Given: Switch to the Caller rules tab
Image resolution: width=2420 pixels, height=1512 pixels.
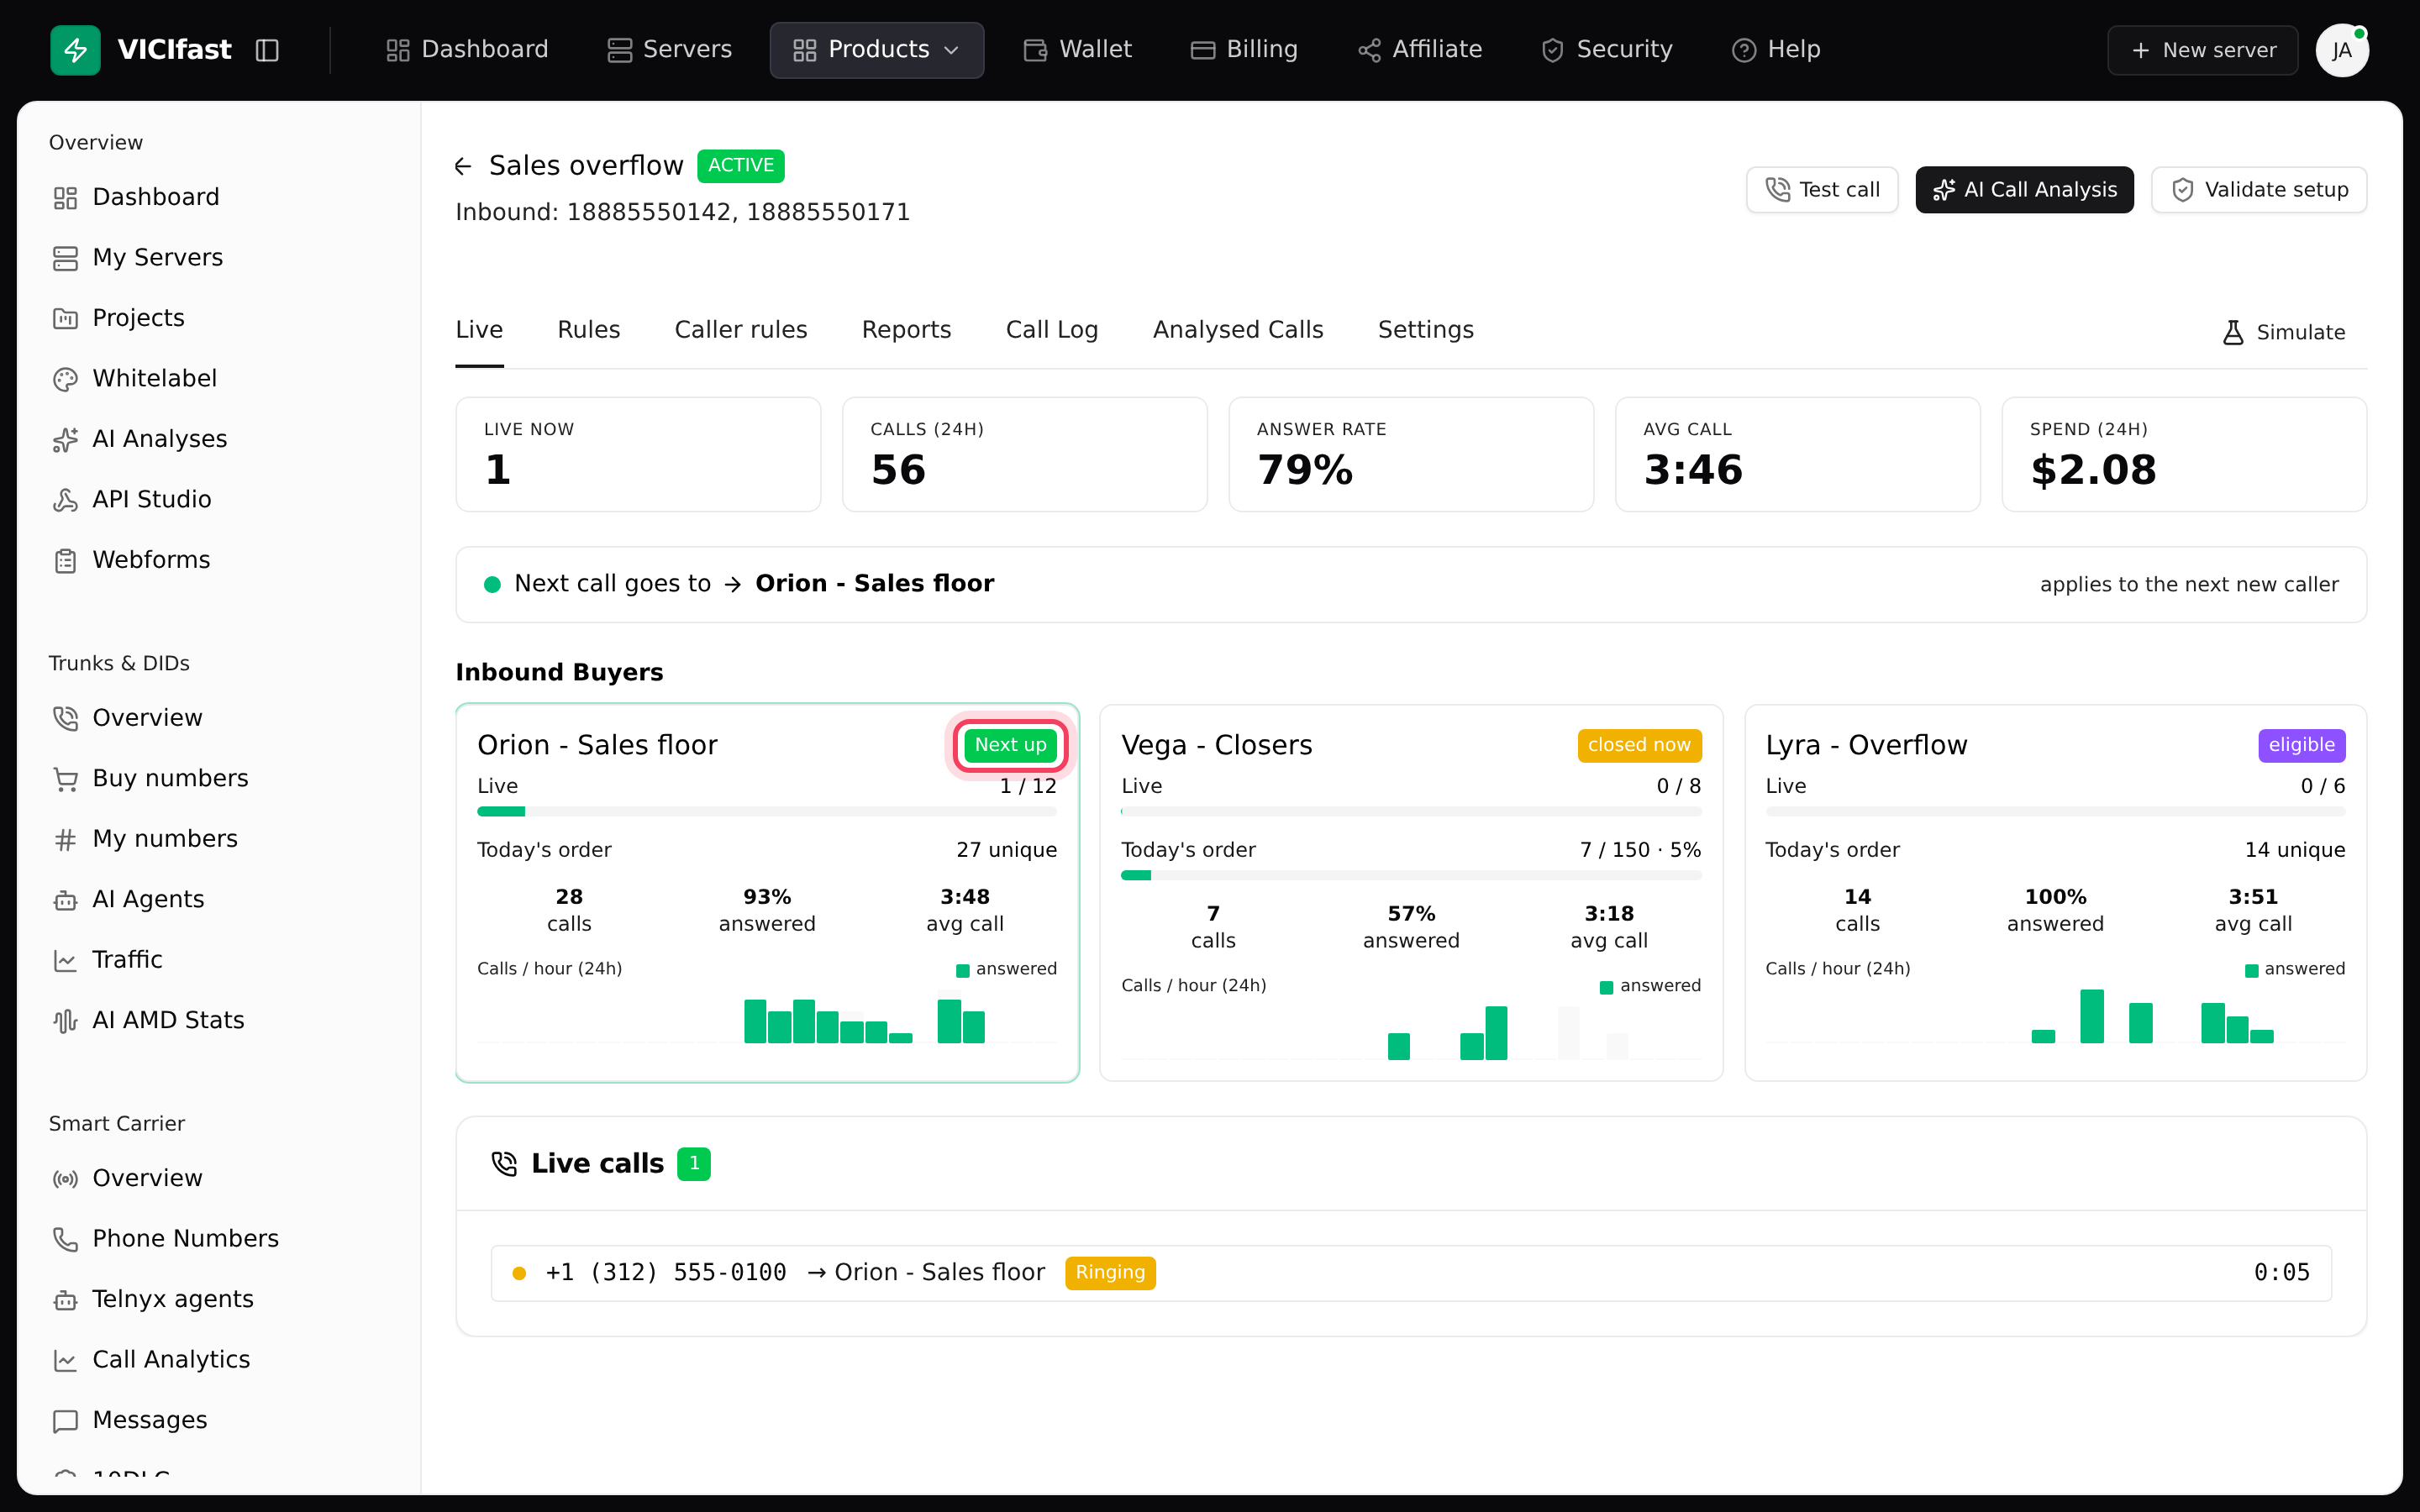Looking at the screenshot, I should point(740,330).
